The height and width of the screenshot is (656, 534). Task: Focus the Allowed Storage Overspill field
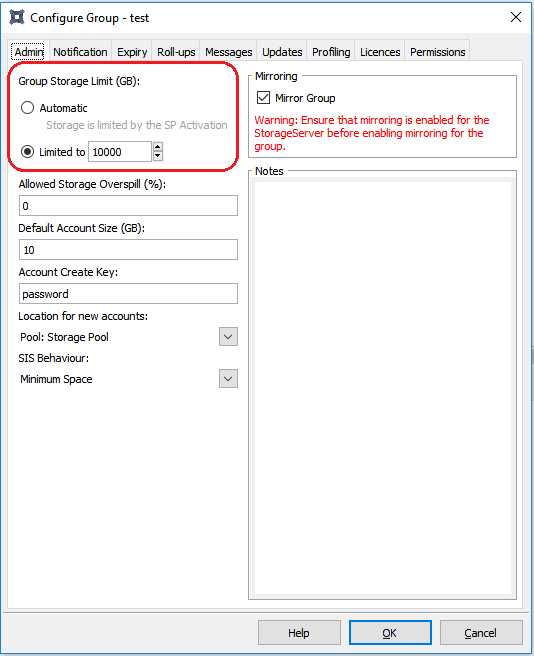tap(128, 206)
